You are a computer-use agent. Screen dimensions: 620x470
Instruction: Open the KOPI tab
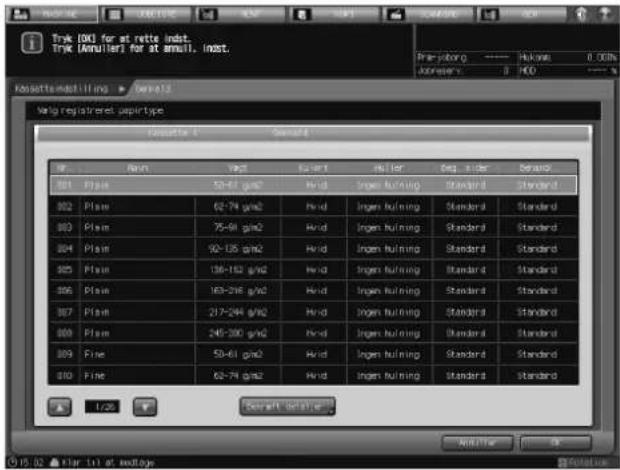tap(335, 15)
